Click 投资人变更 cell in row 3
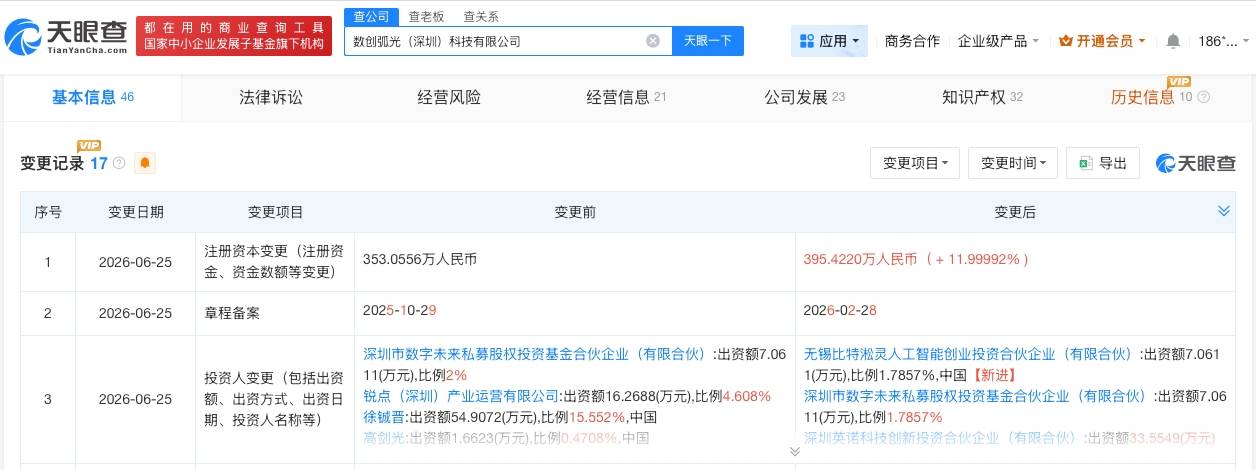The image size is (1256, 470). coord(275,399)
